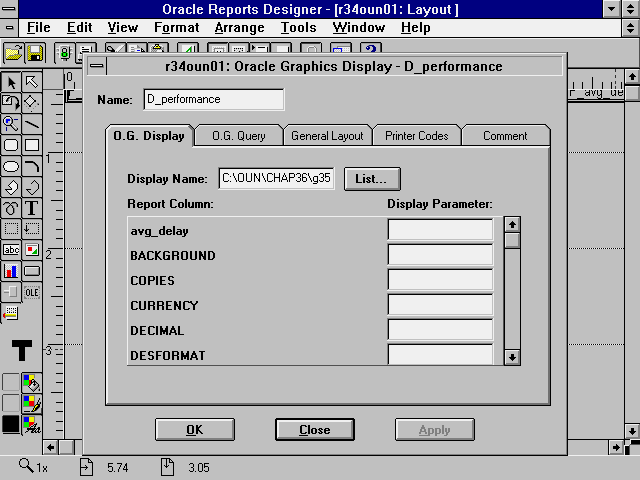Click the traffic light Run icon
This screenshot has height=480, width=640.
coord(64,52)
